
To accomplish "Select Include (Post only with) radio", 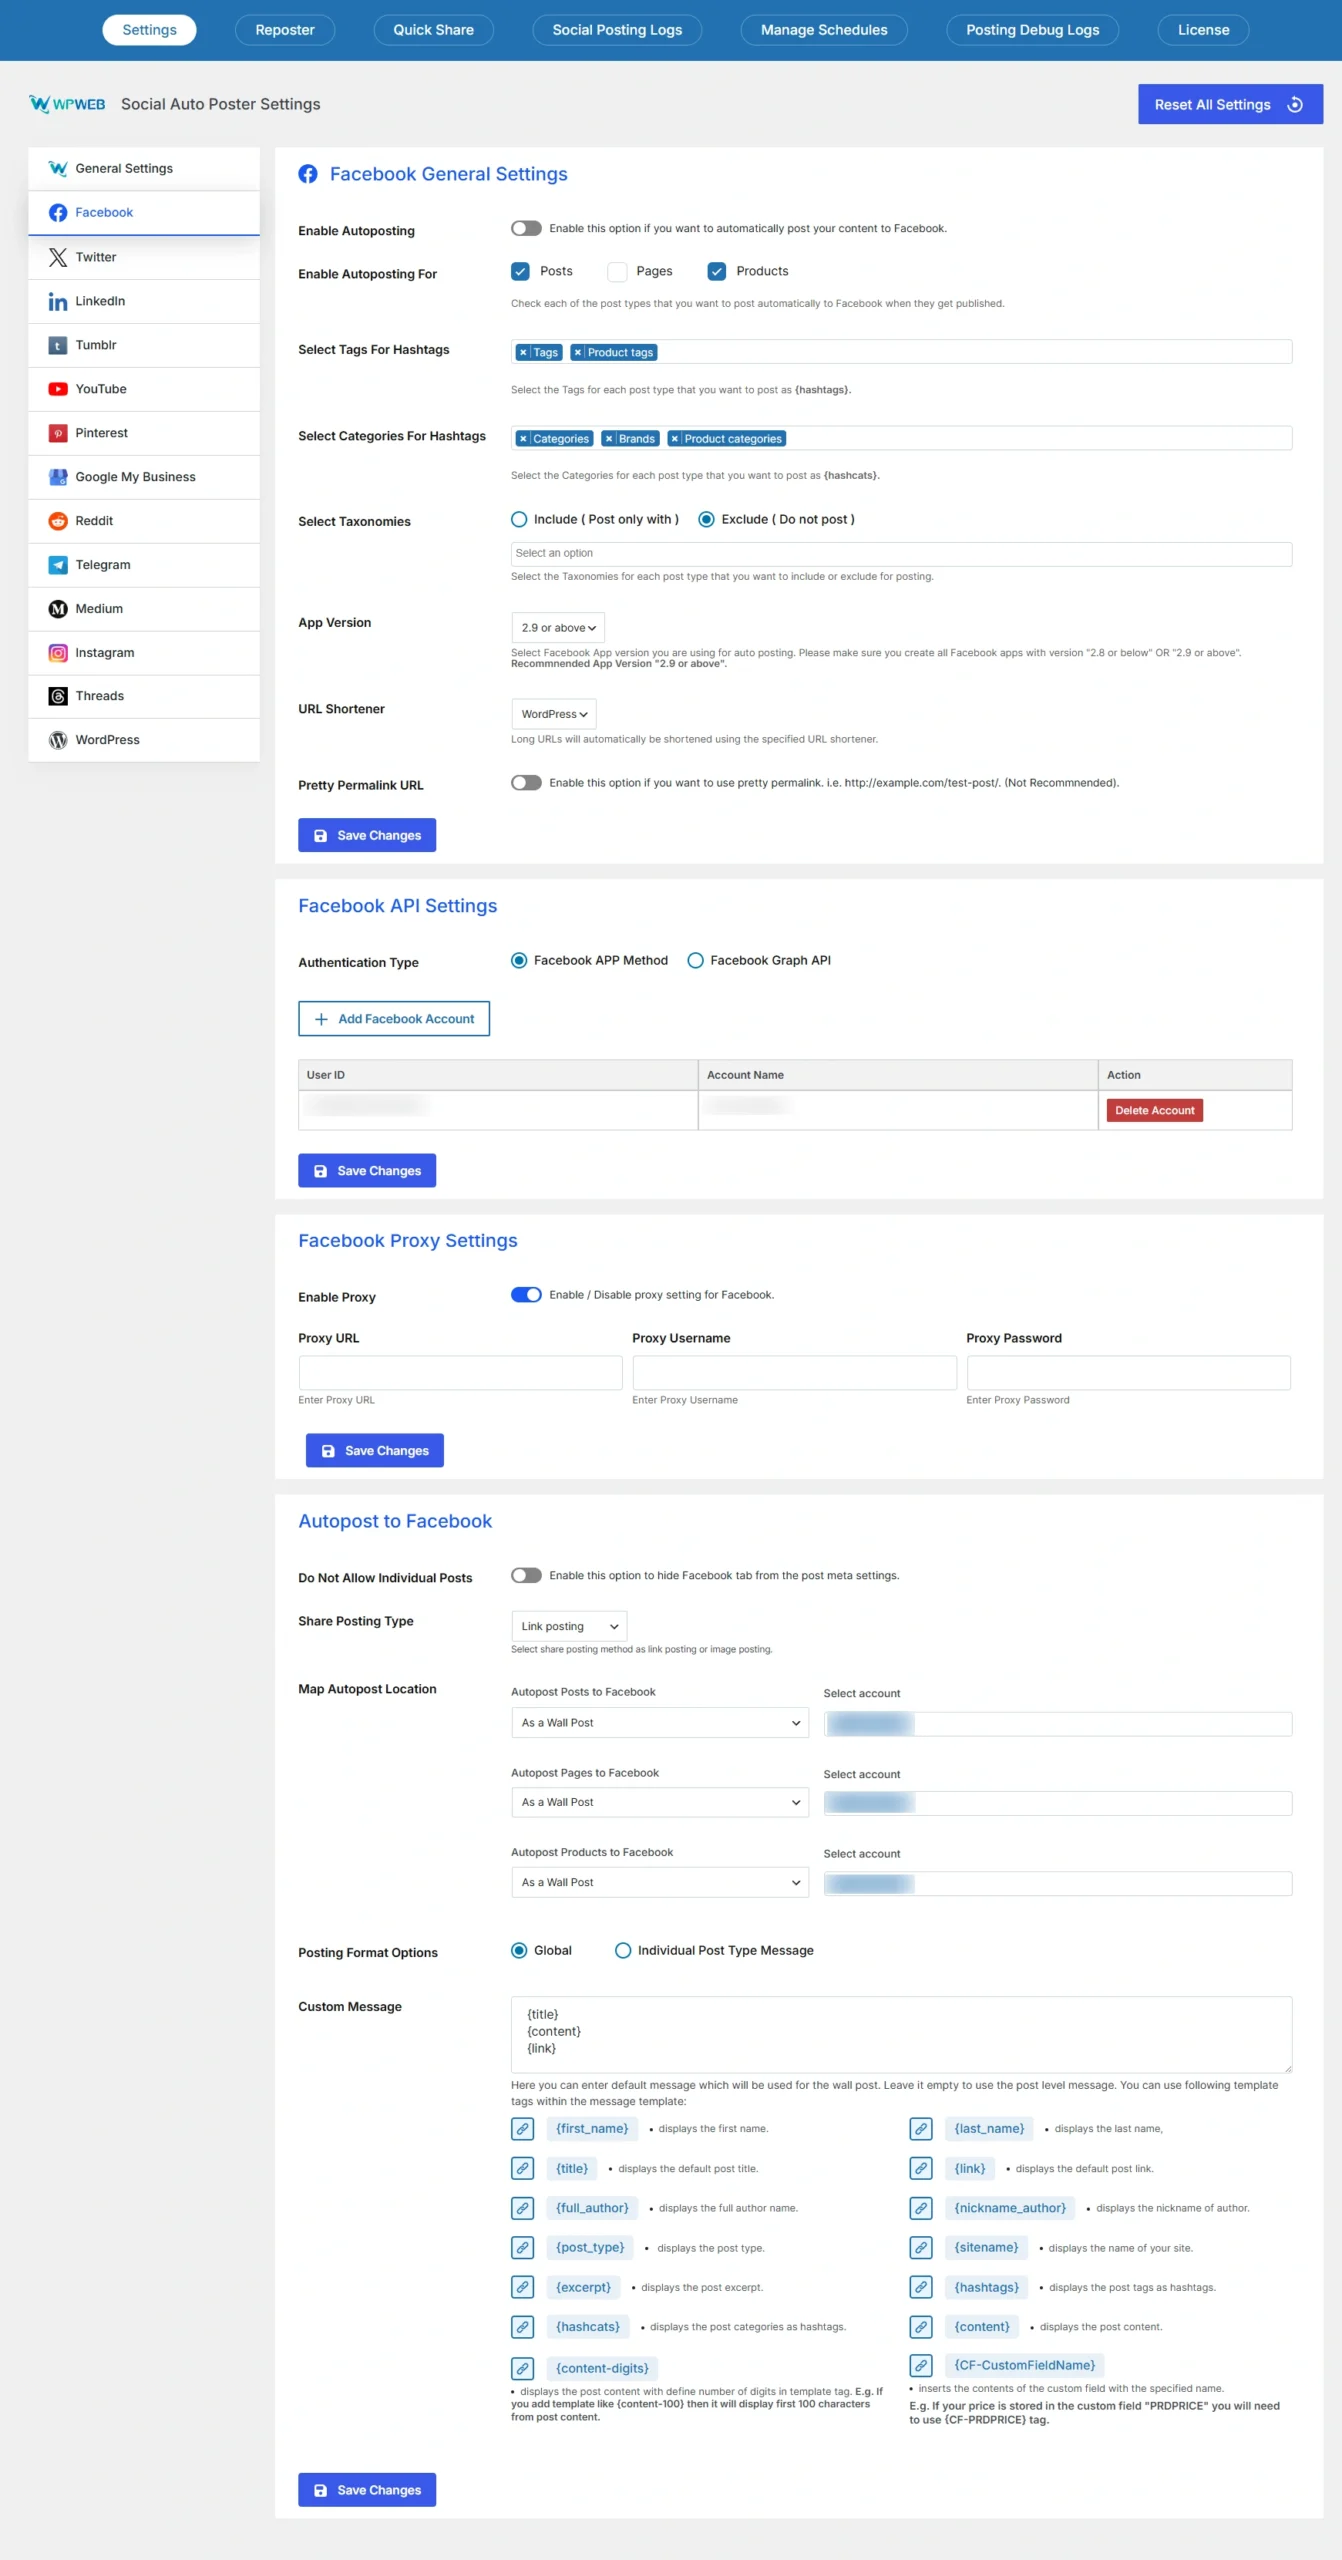I will 519,520.
